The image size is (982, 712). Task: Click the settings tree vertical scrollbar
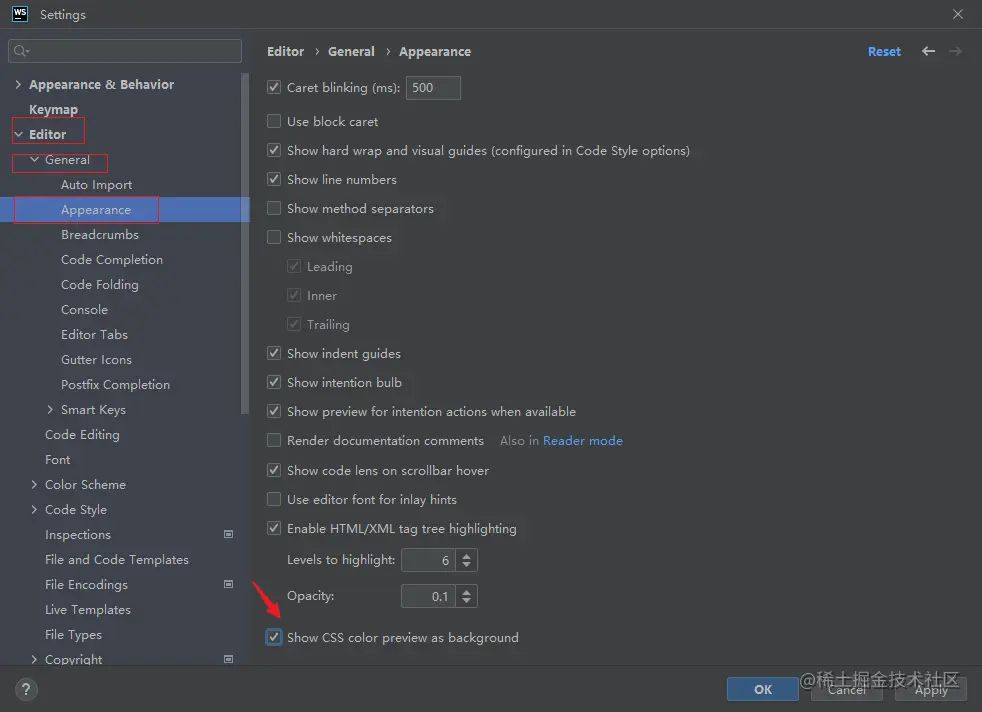pyautogui.click(x=245, y=244)
